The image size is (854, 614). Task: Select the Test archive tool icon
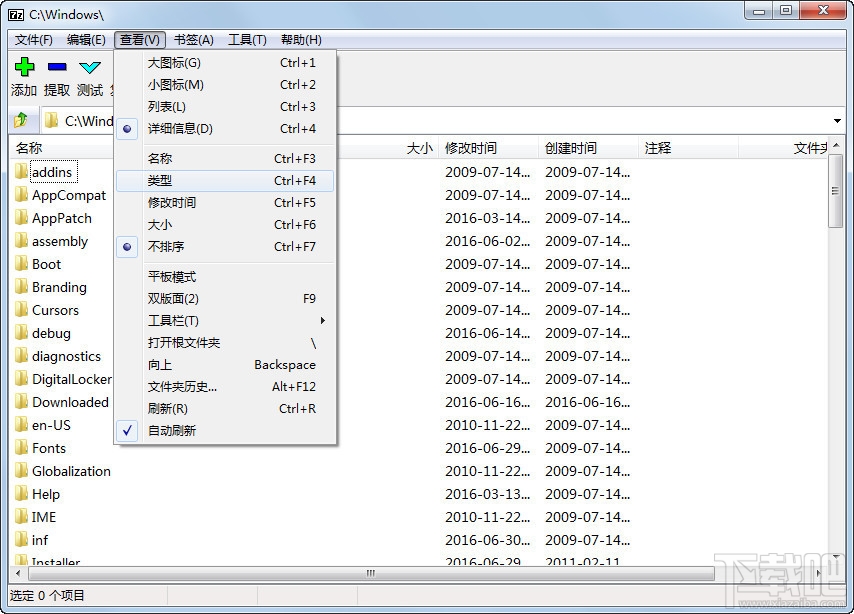[90, 68]
